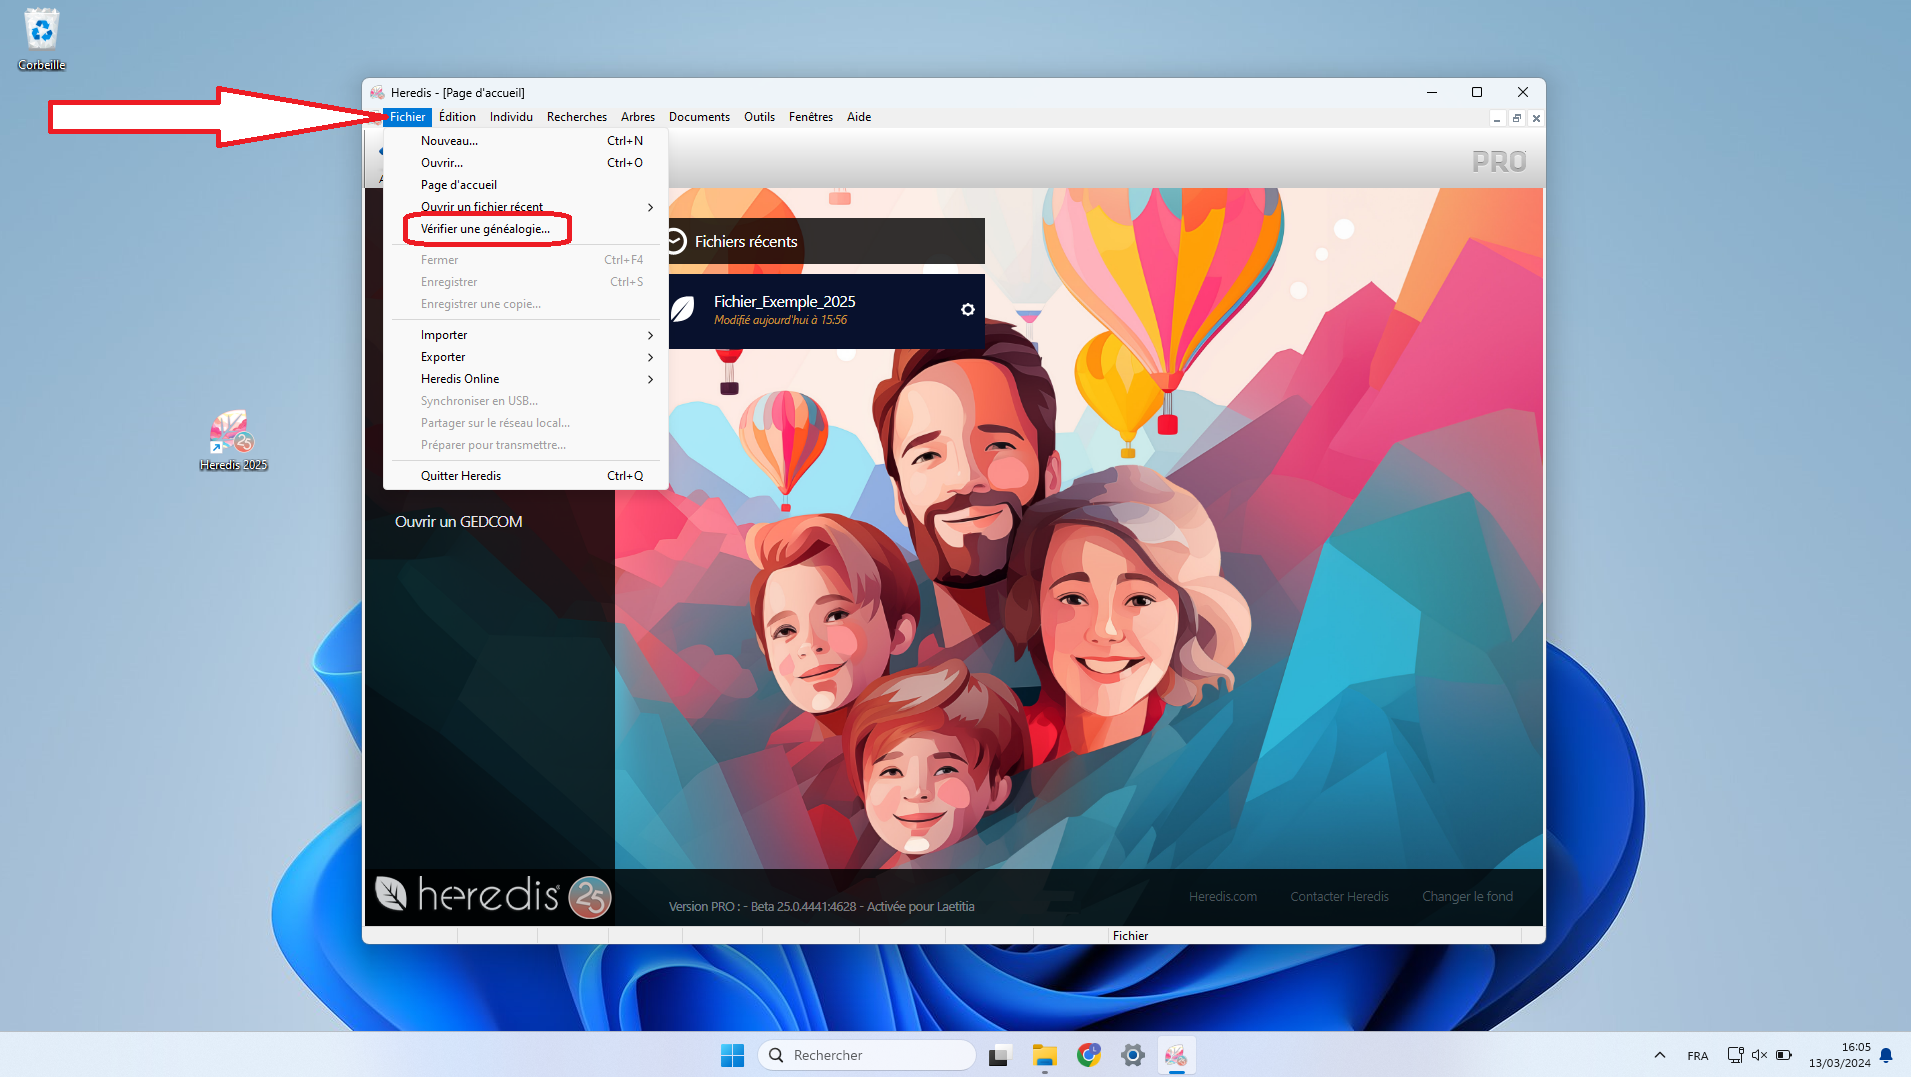Click the Heredis app icon in taskbar
Screen dimensions: 1911x1077
coord(1176,1055)
